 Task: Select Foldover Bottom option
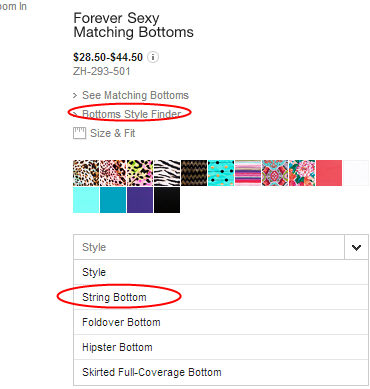221,322
